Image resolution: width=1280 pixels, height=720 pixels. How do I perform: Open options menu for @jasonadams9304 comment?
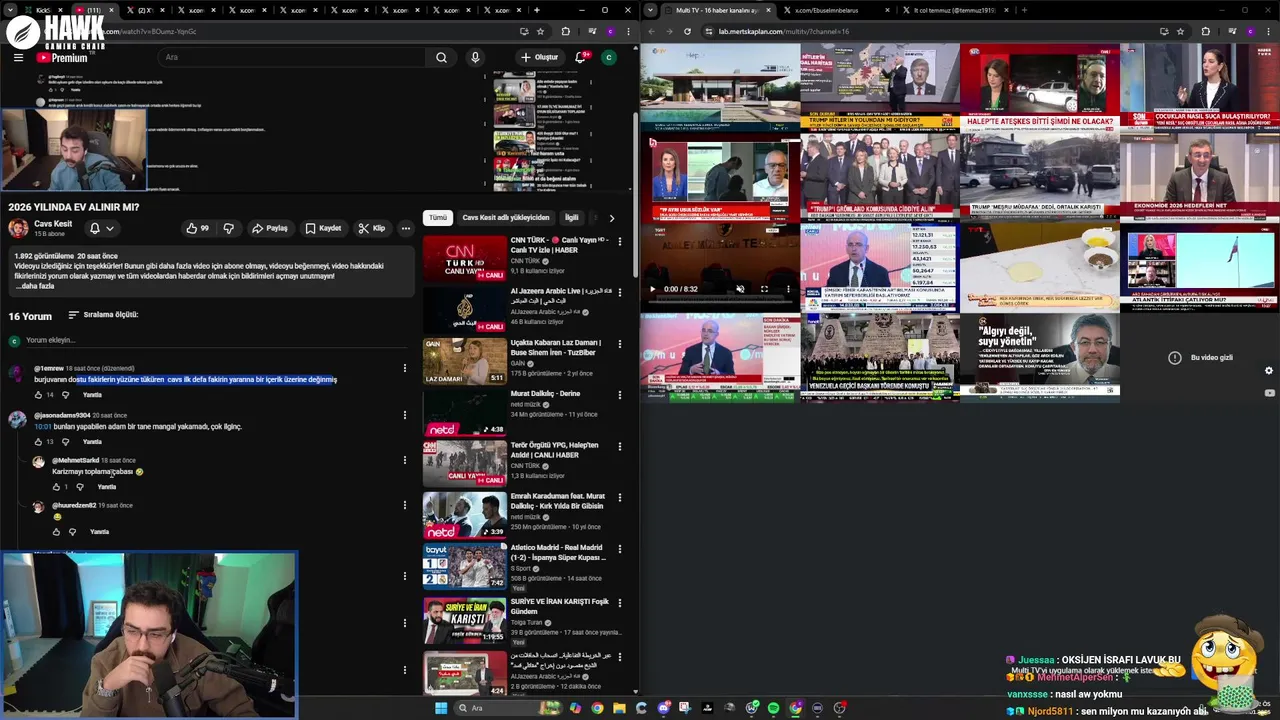405,415
